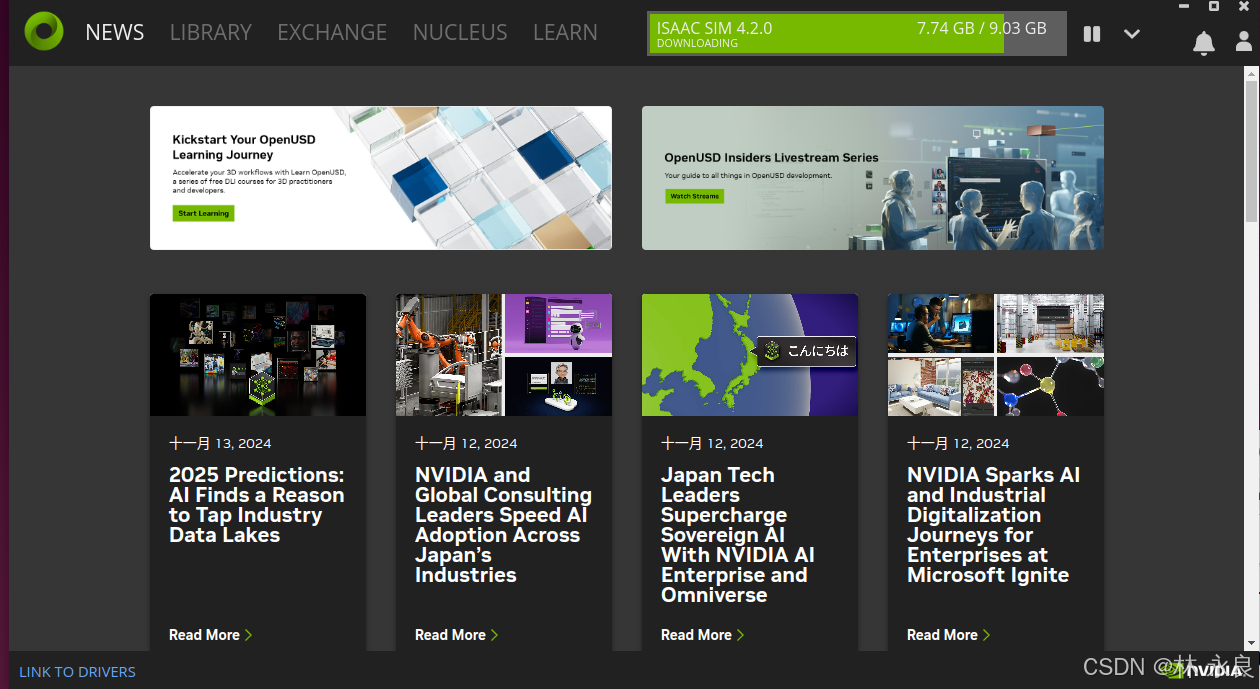
Task: Open the Global Consulting Leaders article thumbnail image
Action: pos(504,355)
